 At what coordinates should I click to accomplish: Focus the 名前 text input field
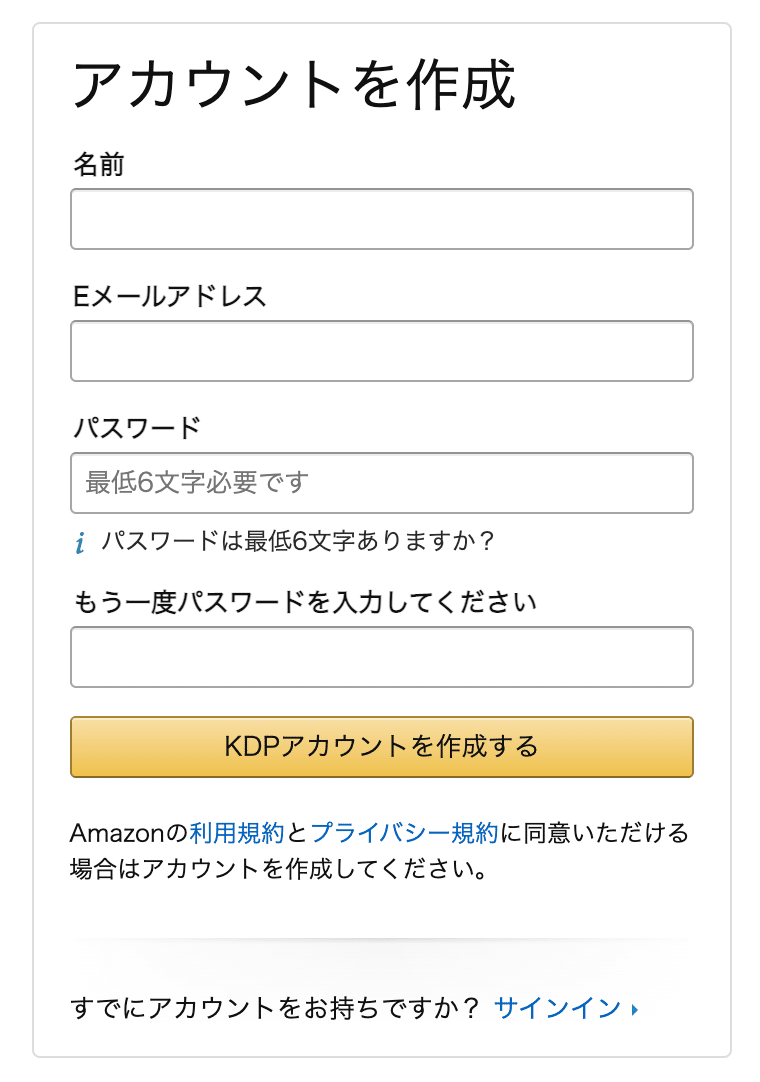point(382,219)
